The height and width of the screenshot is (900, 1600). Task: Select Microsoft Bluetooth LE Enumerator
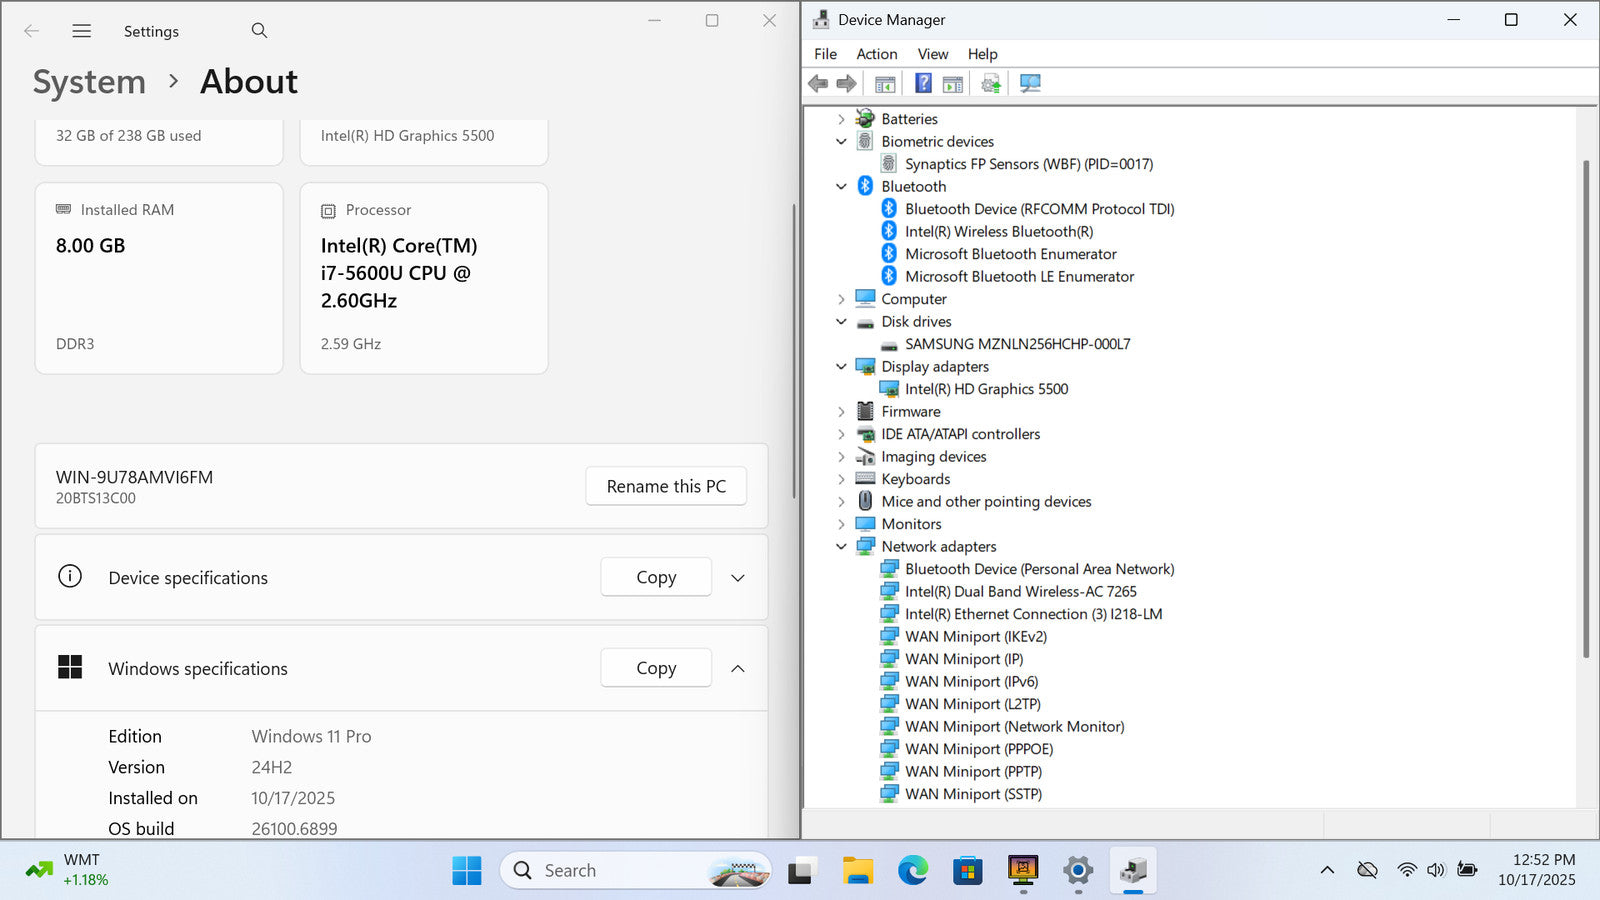click(1020, 276)
